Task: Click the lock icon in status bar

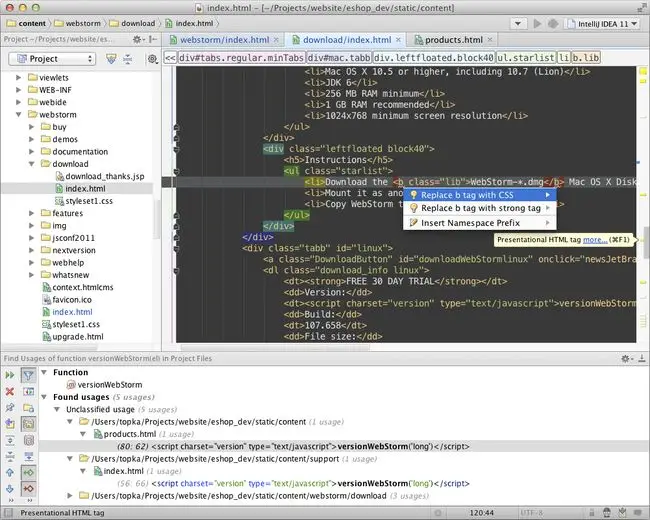Action: pos(592,513)
